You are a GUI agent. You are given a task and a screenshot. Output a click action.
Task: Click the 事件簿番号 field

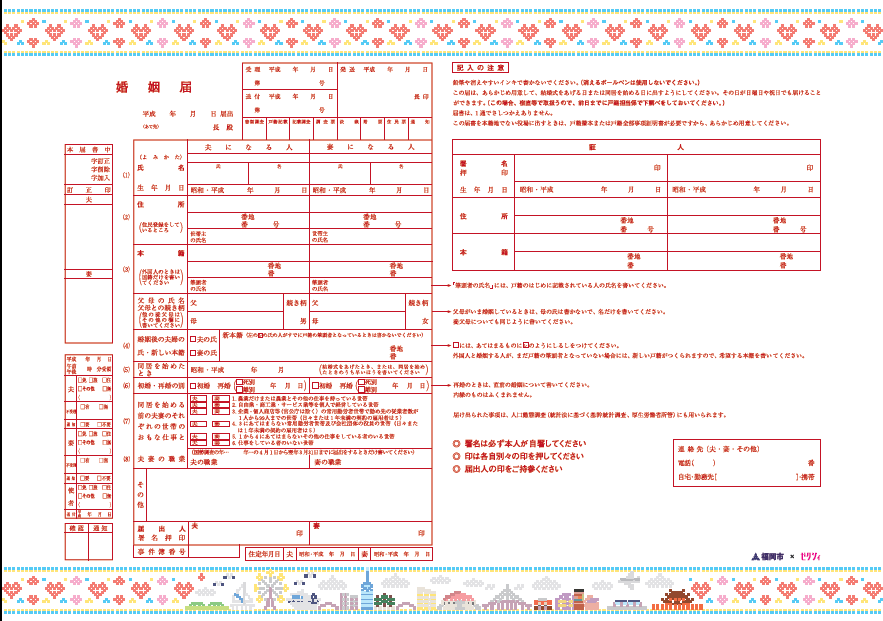[x=213, y=552]
